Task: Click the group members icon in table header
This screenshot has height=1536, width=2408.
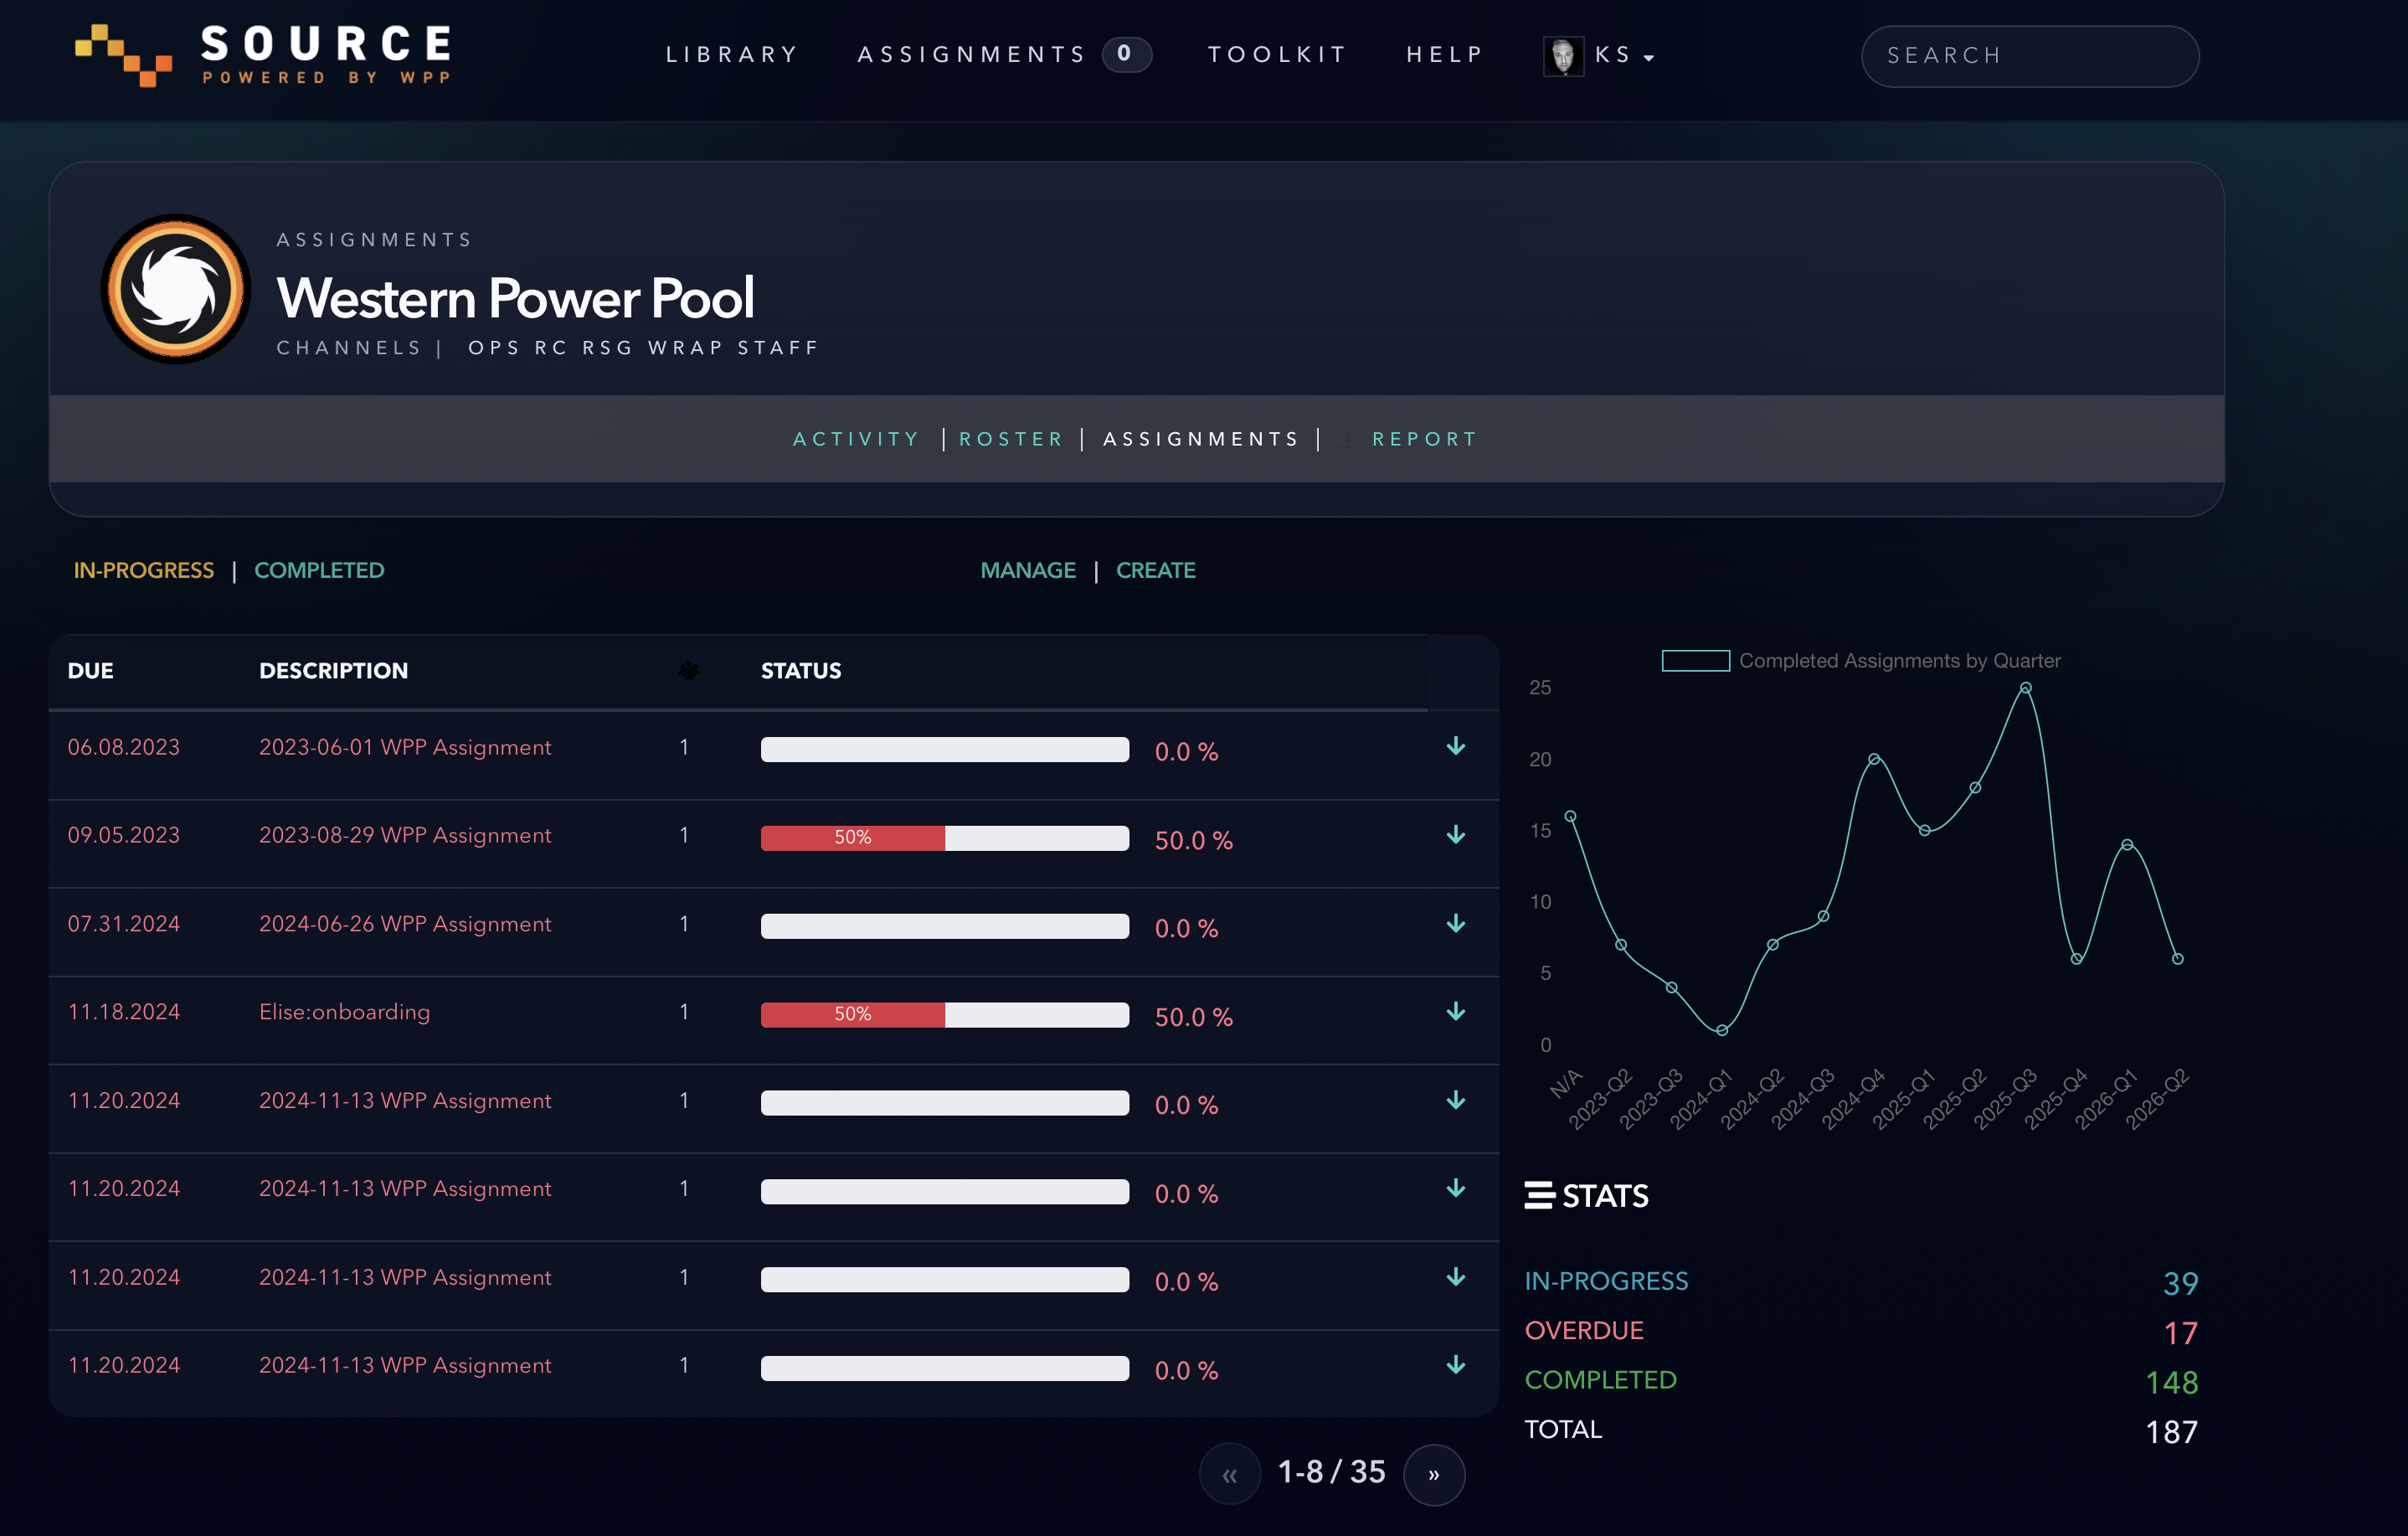Action: pos(689,670)
